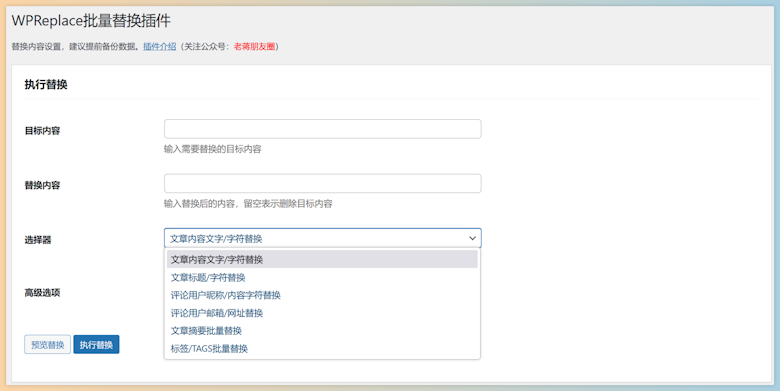
Task: Click hint text 输入替换后的内容，留空表示删除目标内容
Action: (248, 203)
